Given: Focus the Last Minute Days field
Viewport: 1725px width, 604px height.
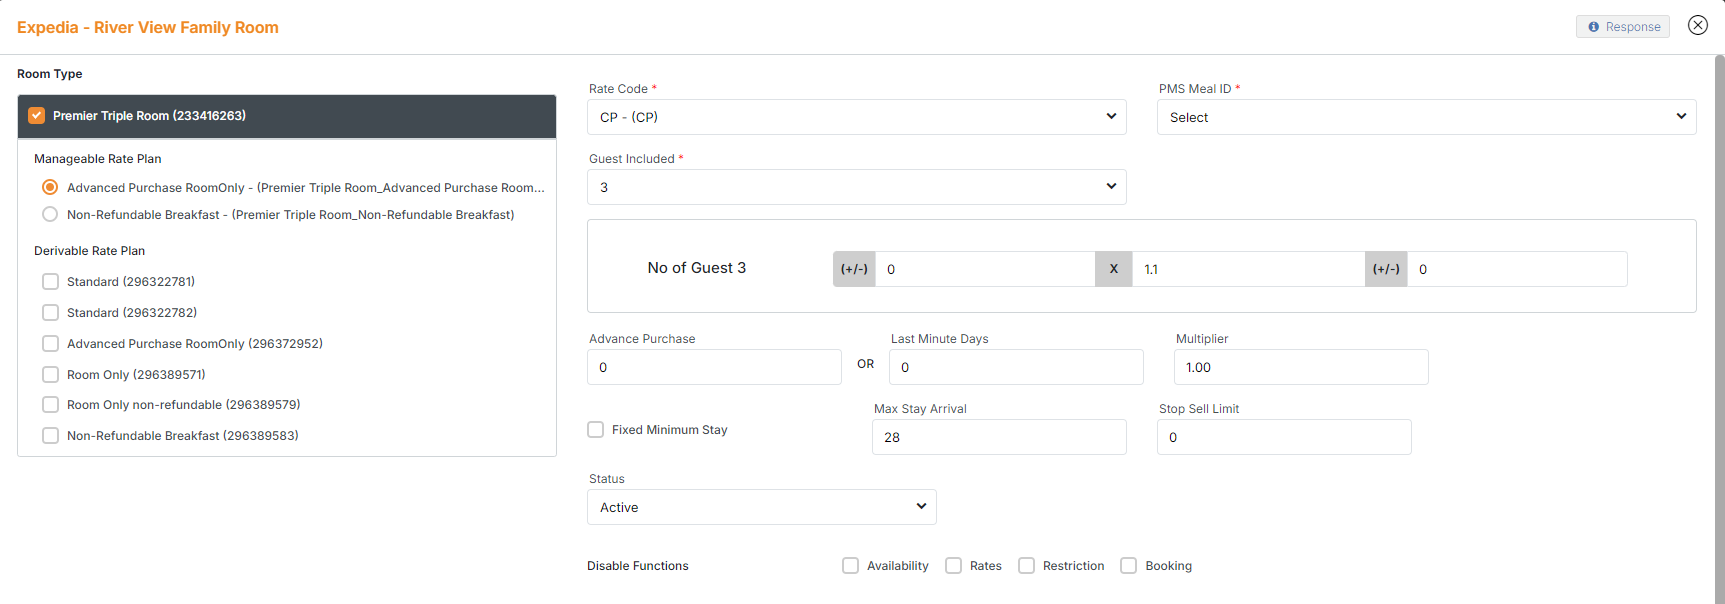Looking at the screenshot, I should (1016, 367).
